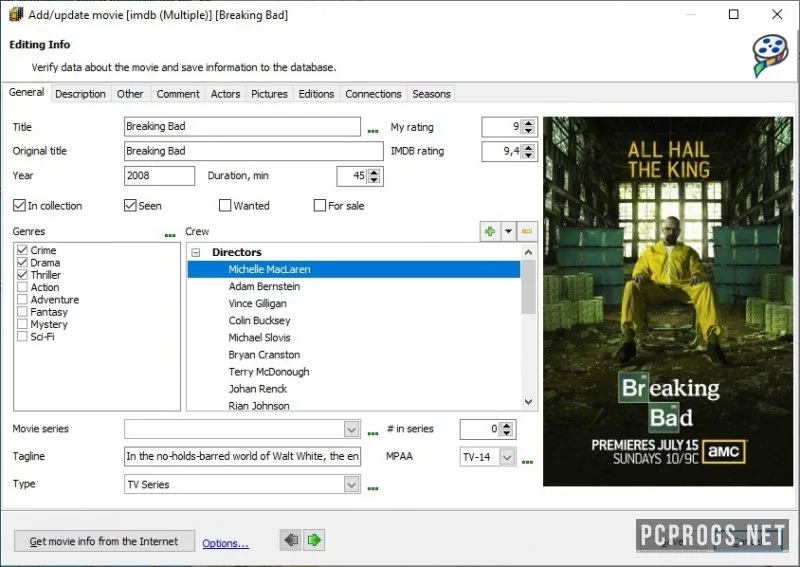Click crew list scroll down arrow
This screenshot has height=567, width=800.
pos(529,402)
